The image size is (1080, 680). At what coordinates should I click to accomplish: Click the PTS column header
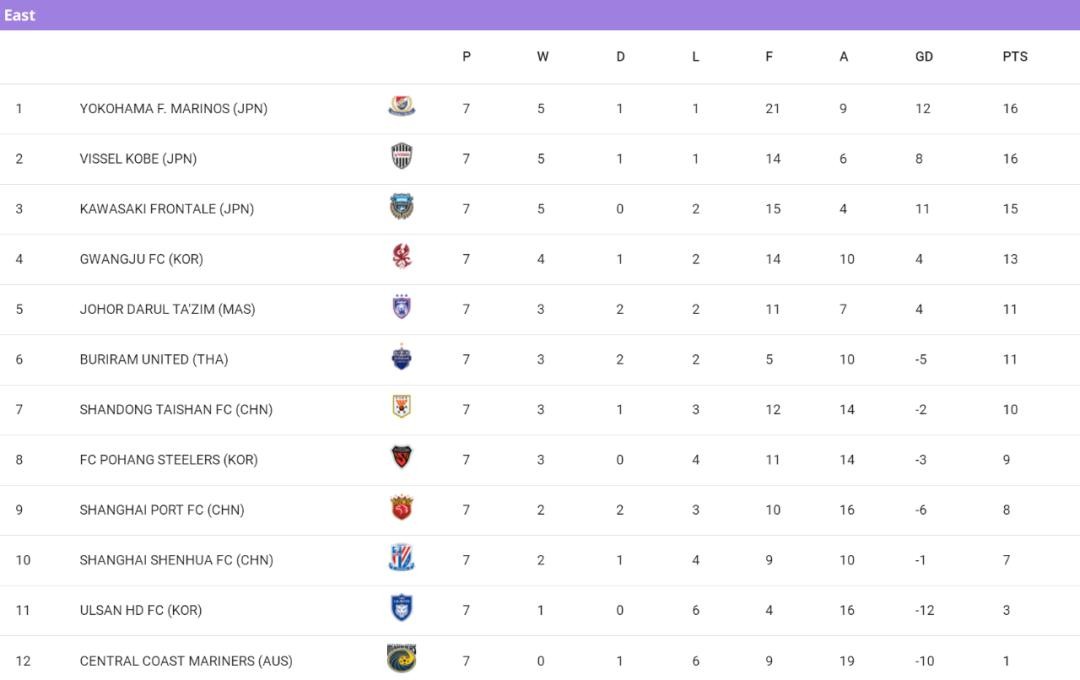click(x=1015, y=57)
